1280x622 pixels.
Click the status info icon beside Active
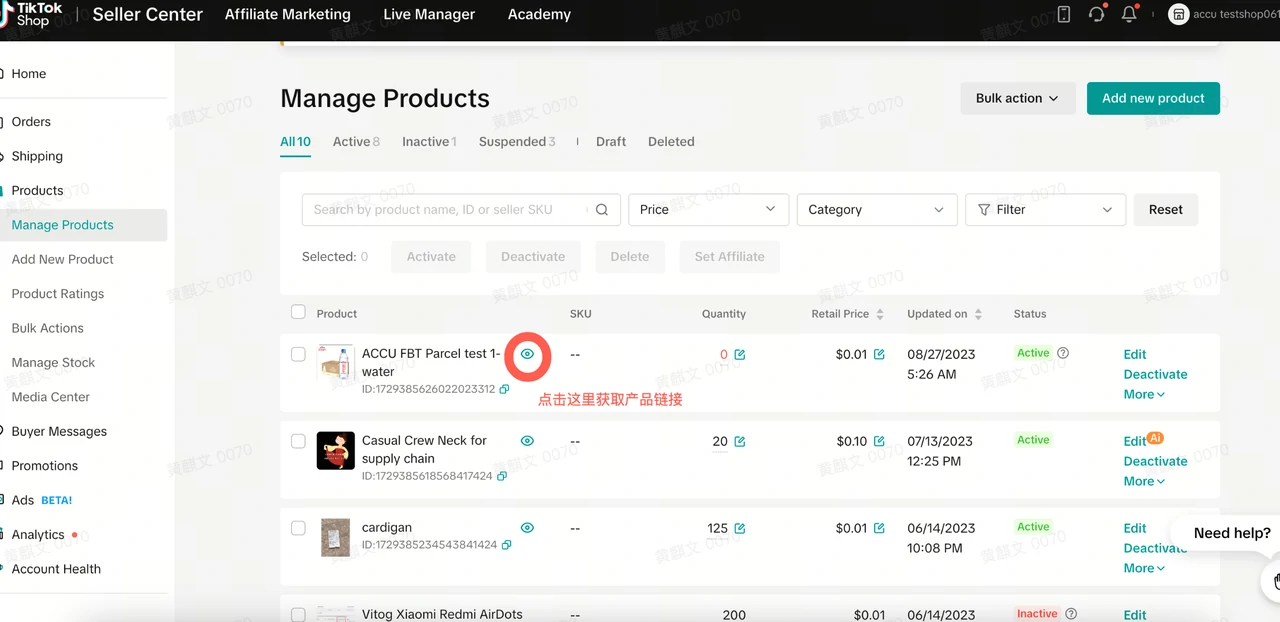tap(1063, 353)
